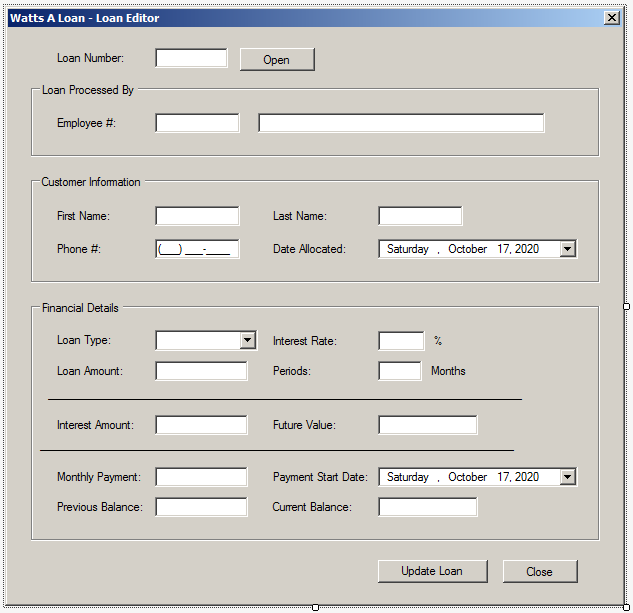633x613 pixels.
Task: Select the Interest Amount field
Action: (201, 425)
